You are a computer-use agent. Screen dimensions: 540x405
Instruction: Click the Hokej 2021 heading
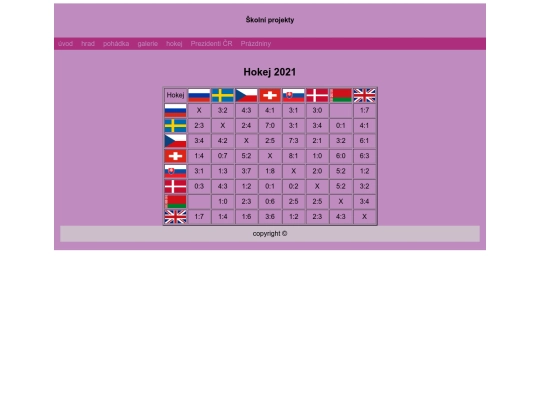[270, 72]
